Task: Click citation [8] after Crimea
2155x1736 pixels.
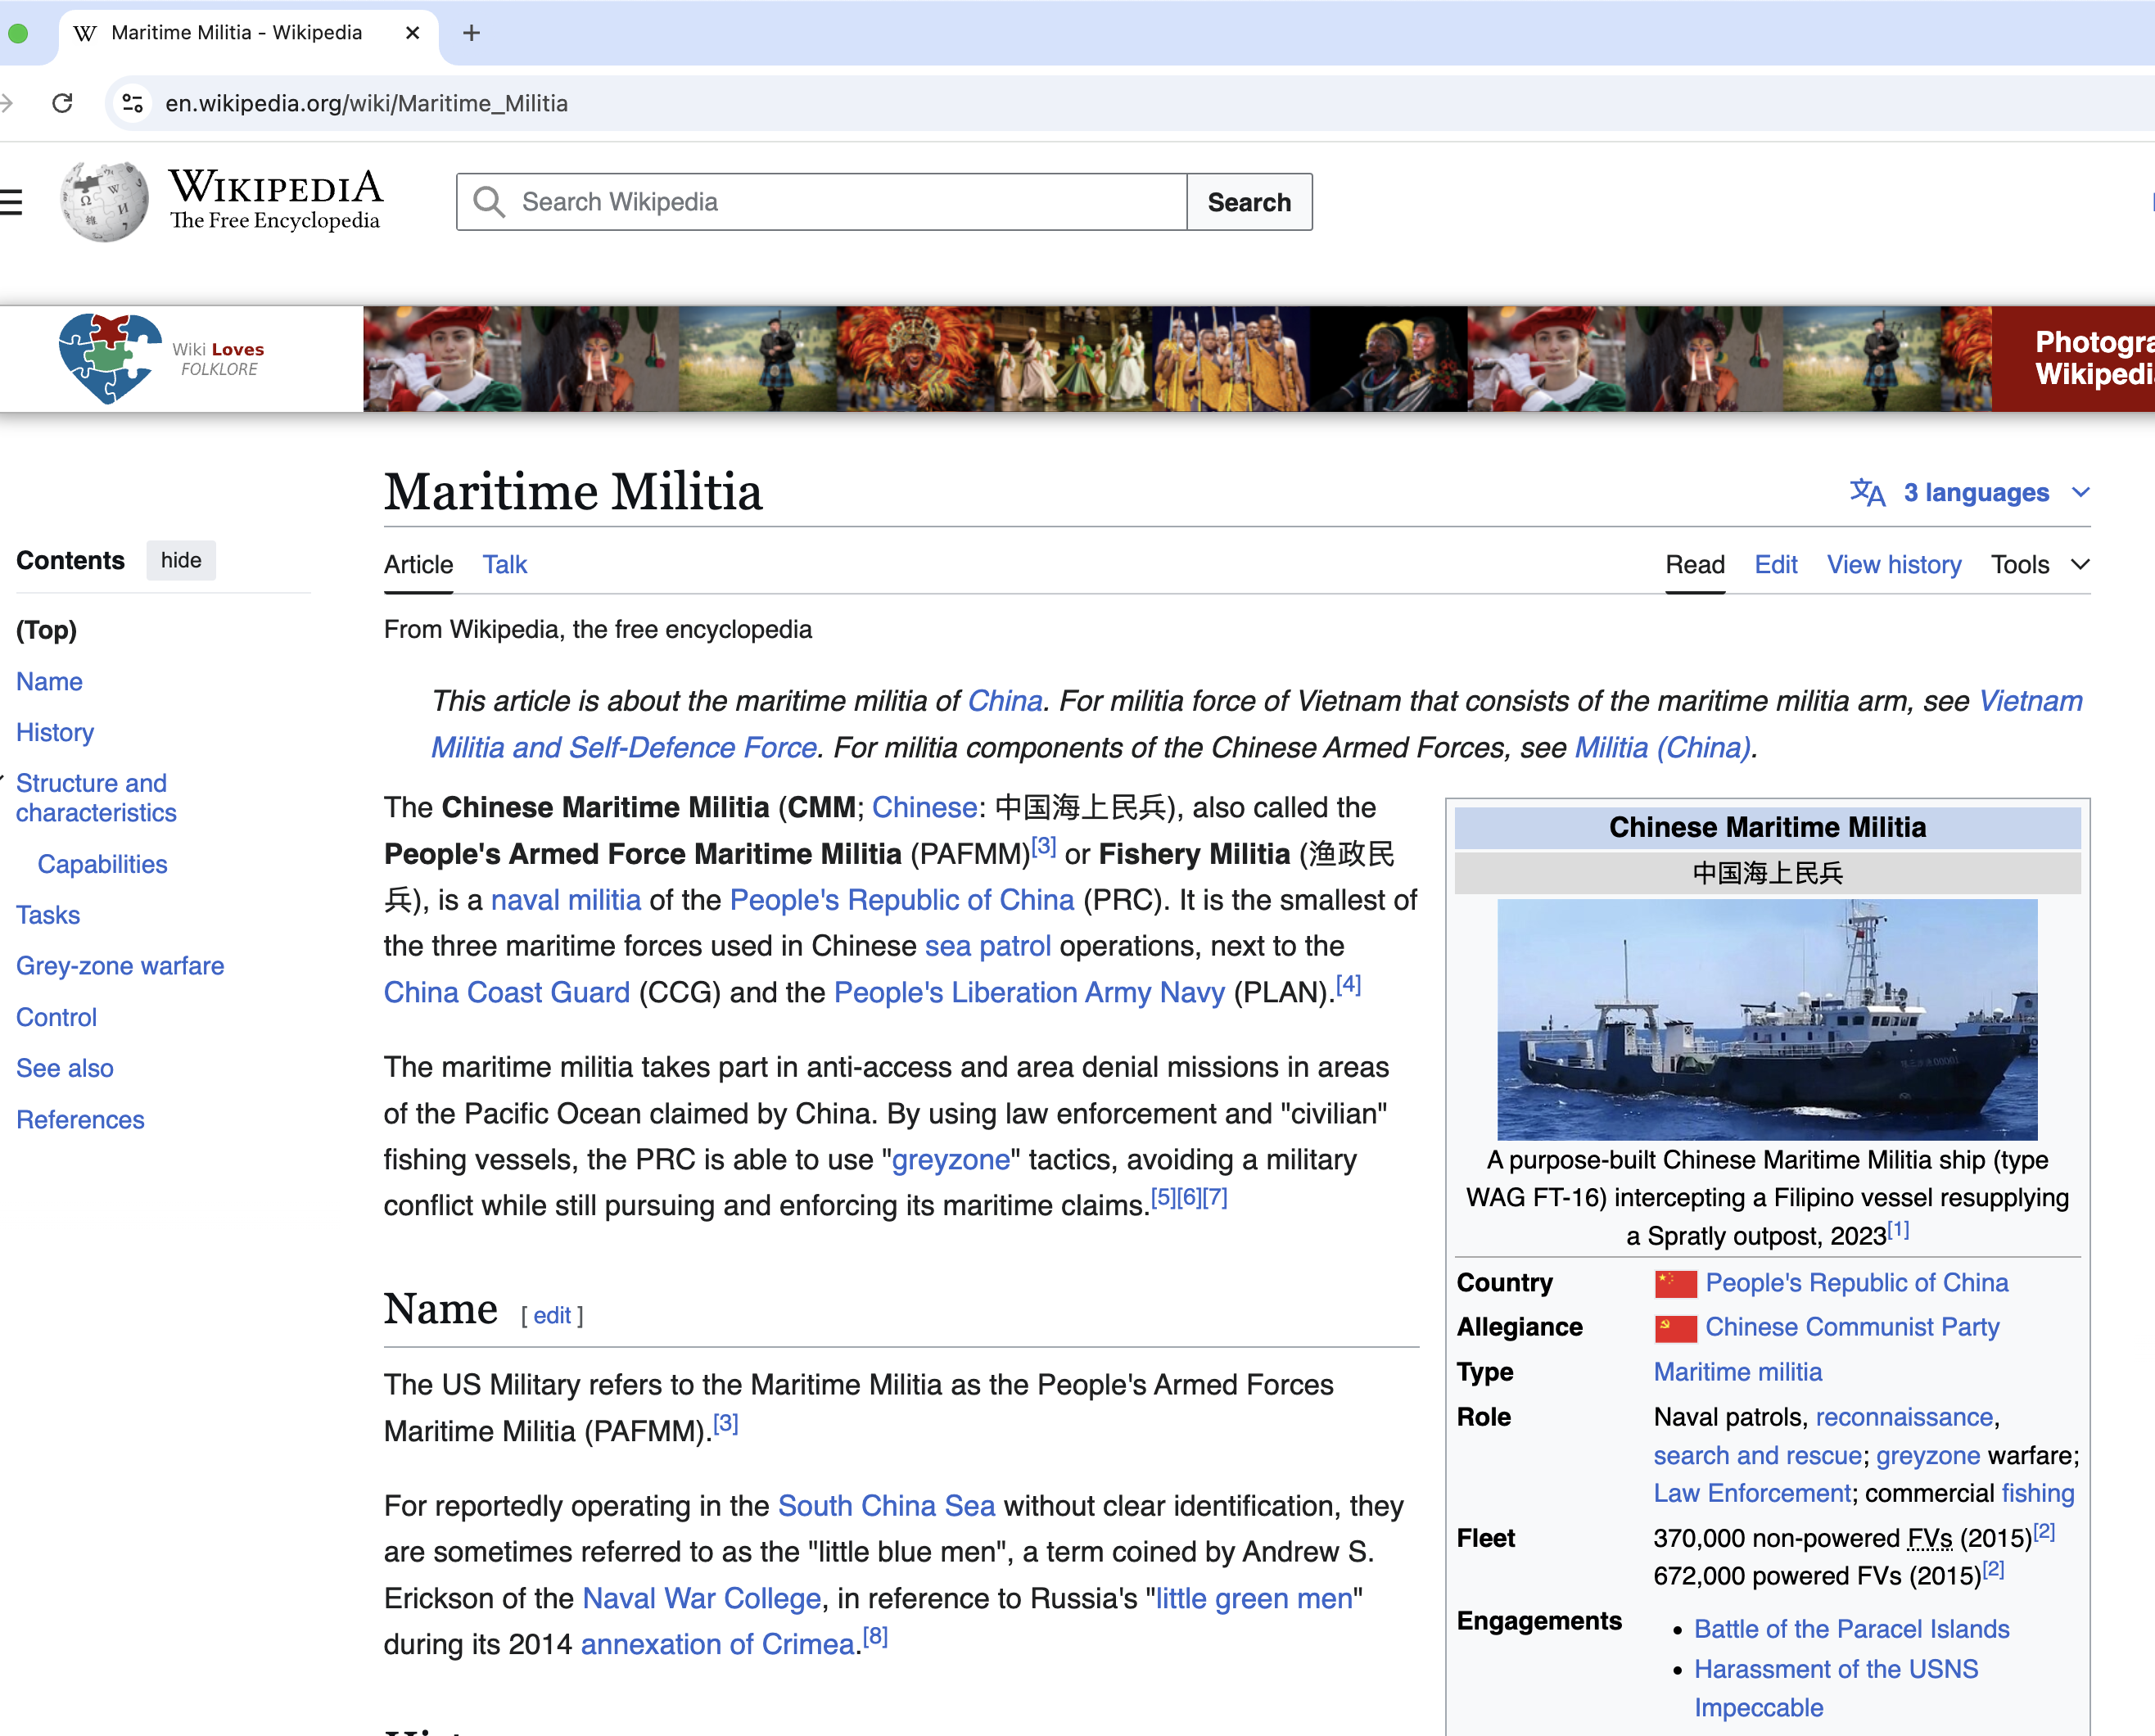Action: point(875,1636)
